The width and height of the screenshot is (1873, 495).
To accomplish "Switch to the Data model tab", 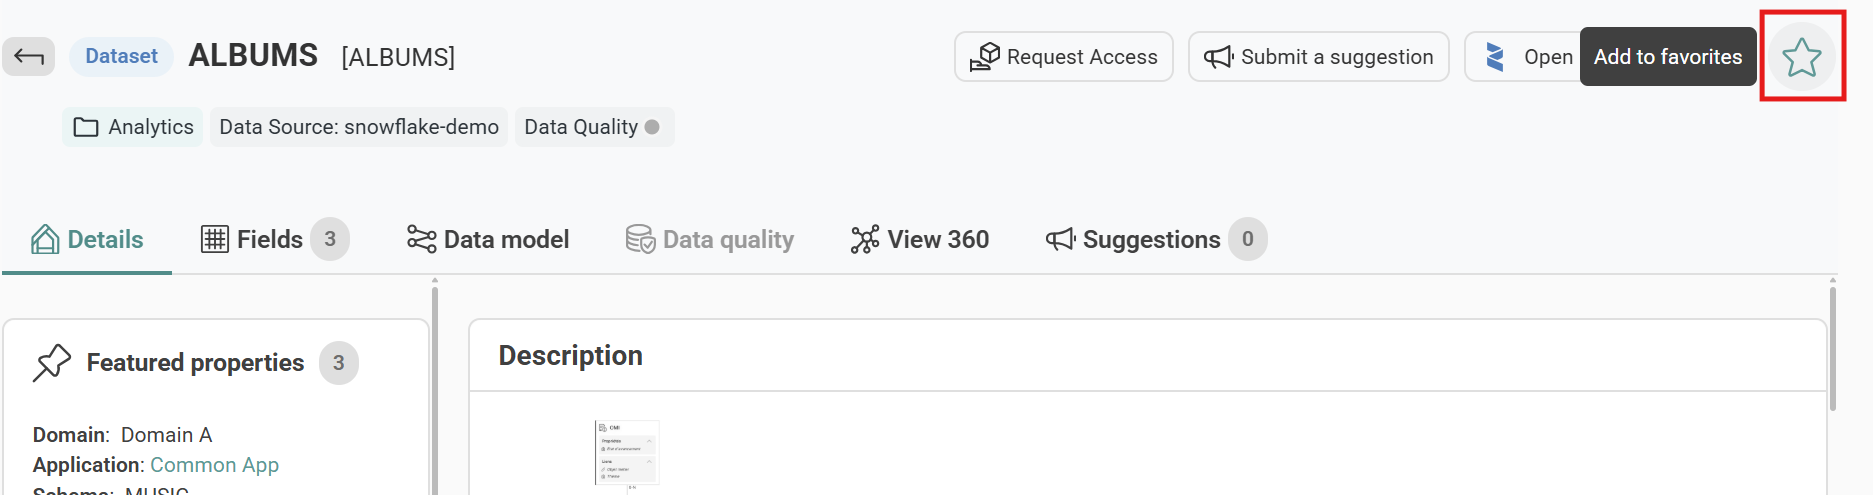I will (488, 240).
